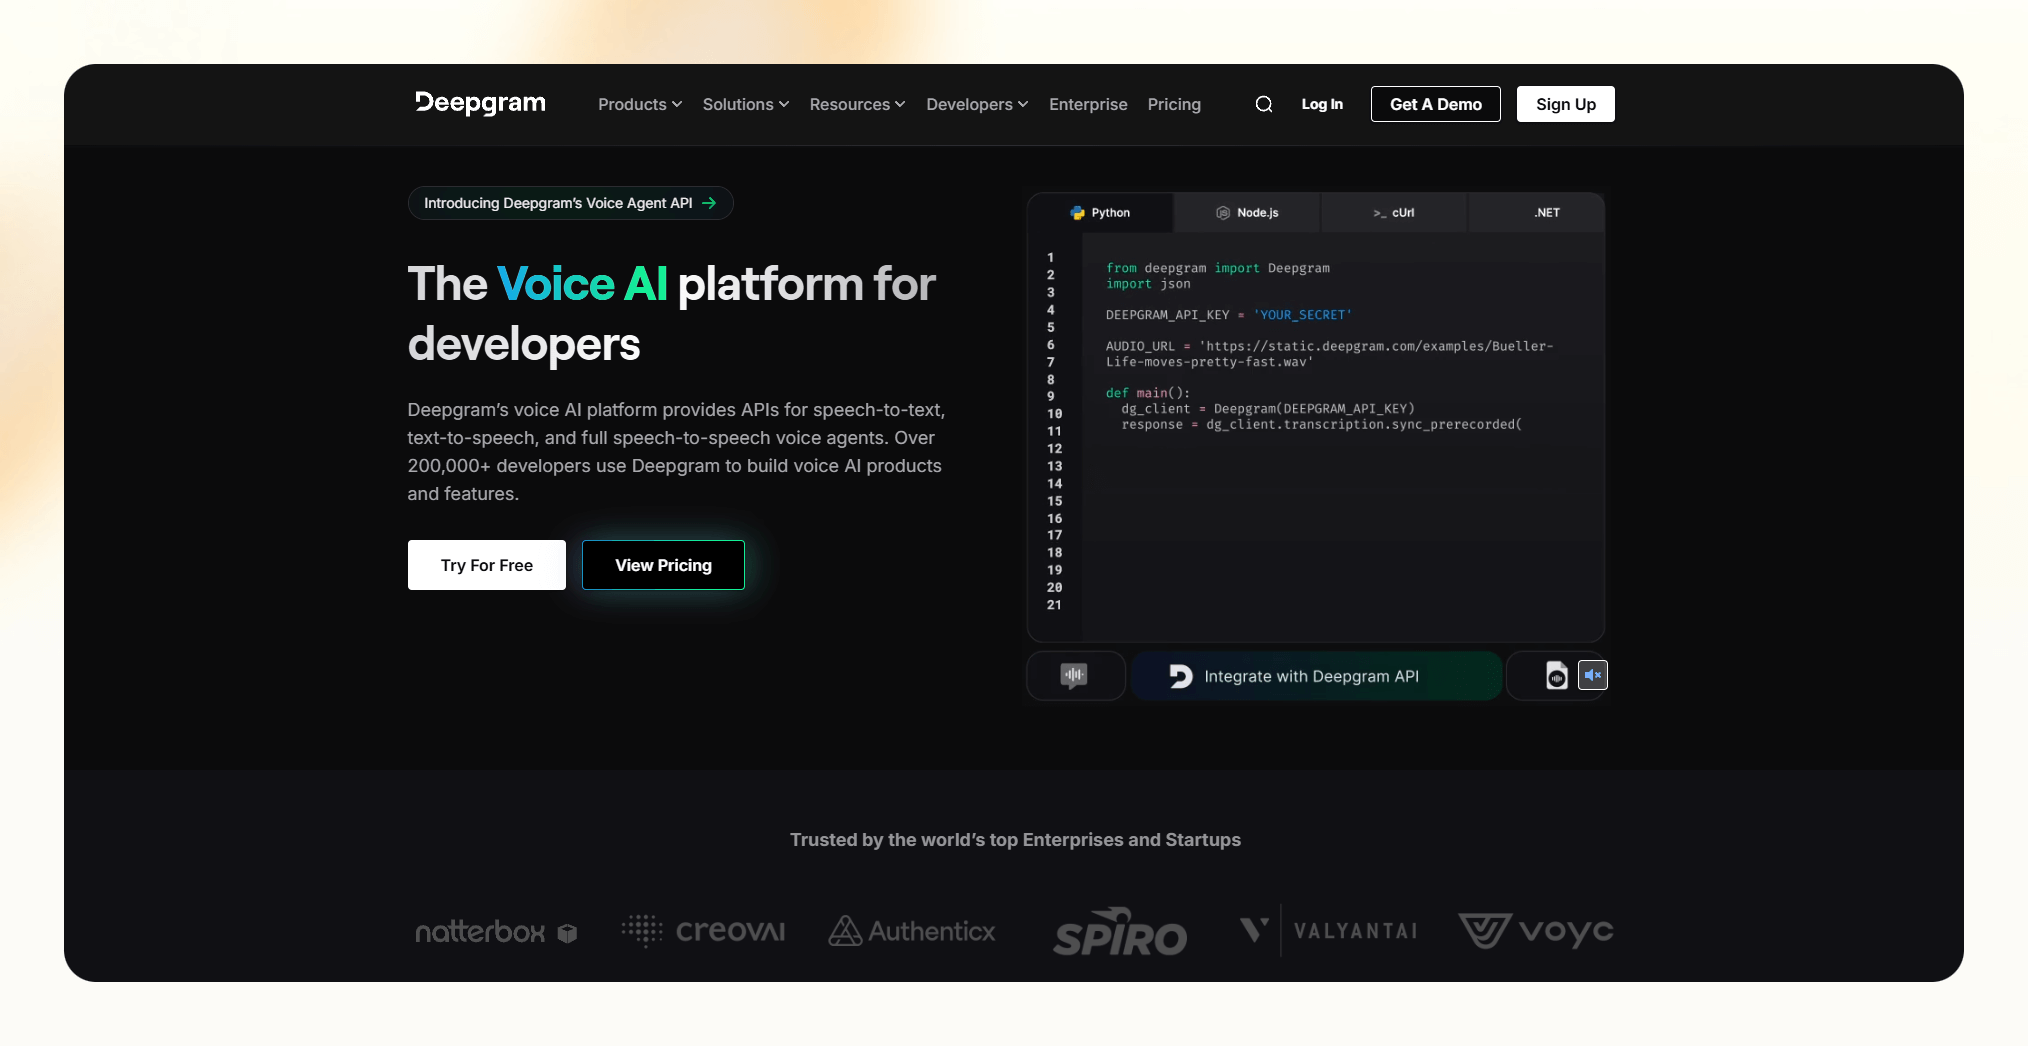
Task: Click the View Pricing button
Action: click(x=663, y=565)
